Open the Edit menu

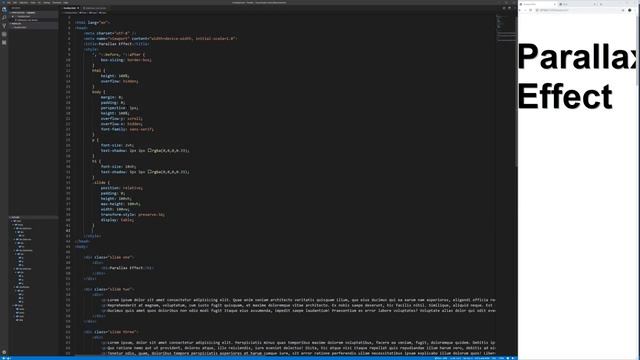coord(15,2)
